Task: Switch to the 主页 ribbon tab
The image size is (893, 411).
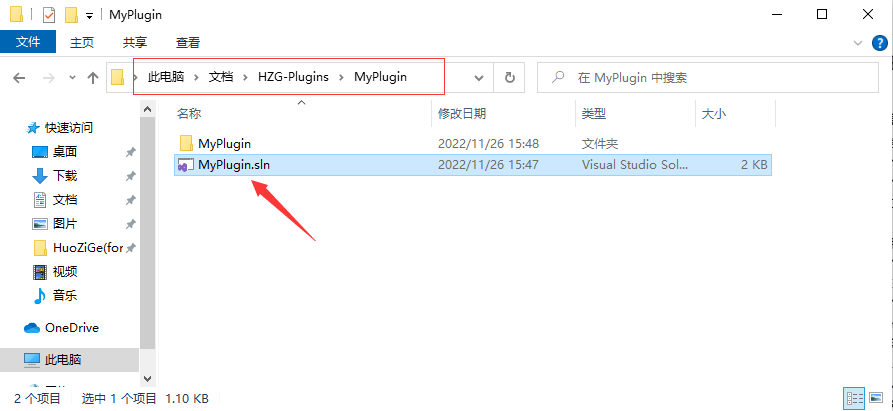Action: tap(81, 42)
